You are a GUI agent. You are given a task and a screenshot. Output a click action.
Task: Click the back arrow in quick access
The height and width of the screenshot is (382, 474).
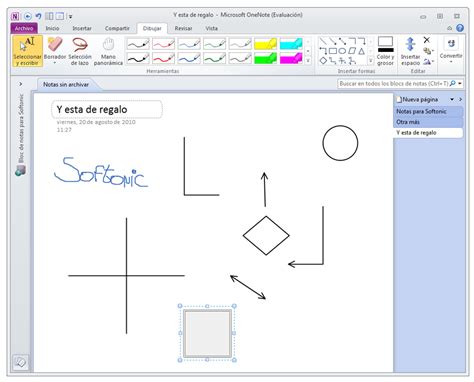pyautogui.click(x=28, y=16)
